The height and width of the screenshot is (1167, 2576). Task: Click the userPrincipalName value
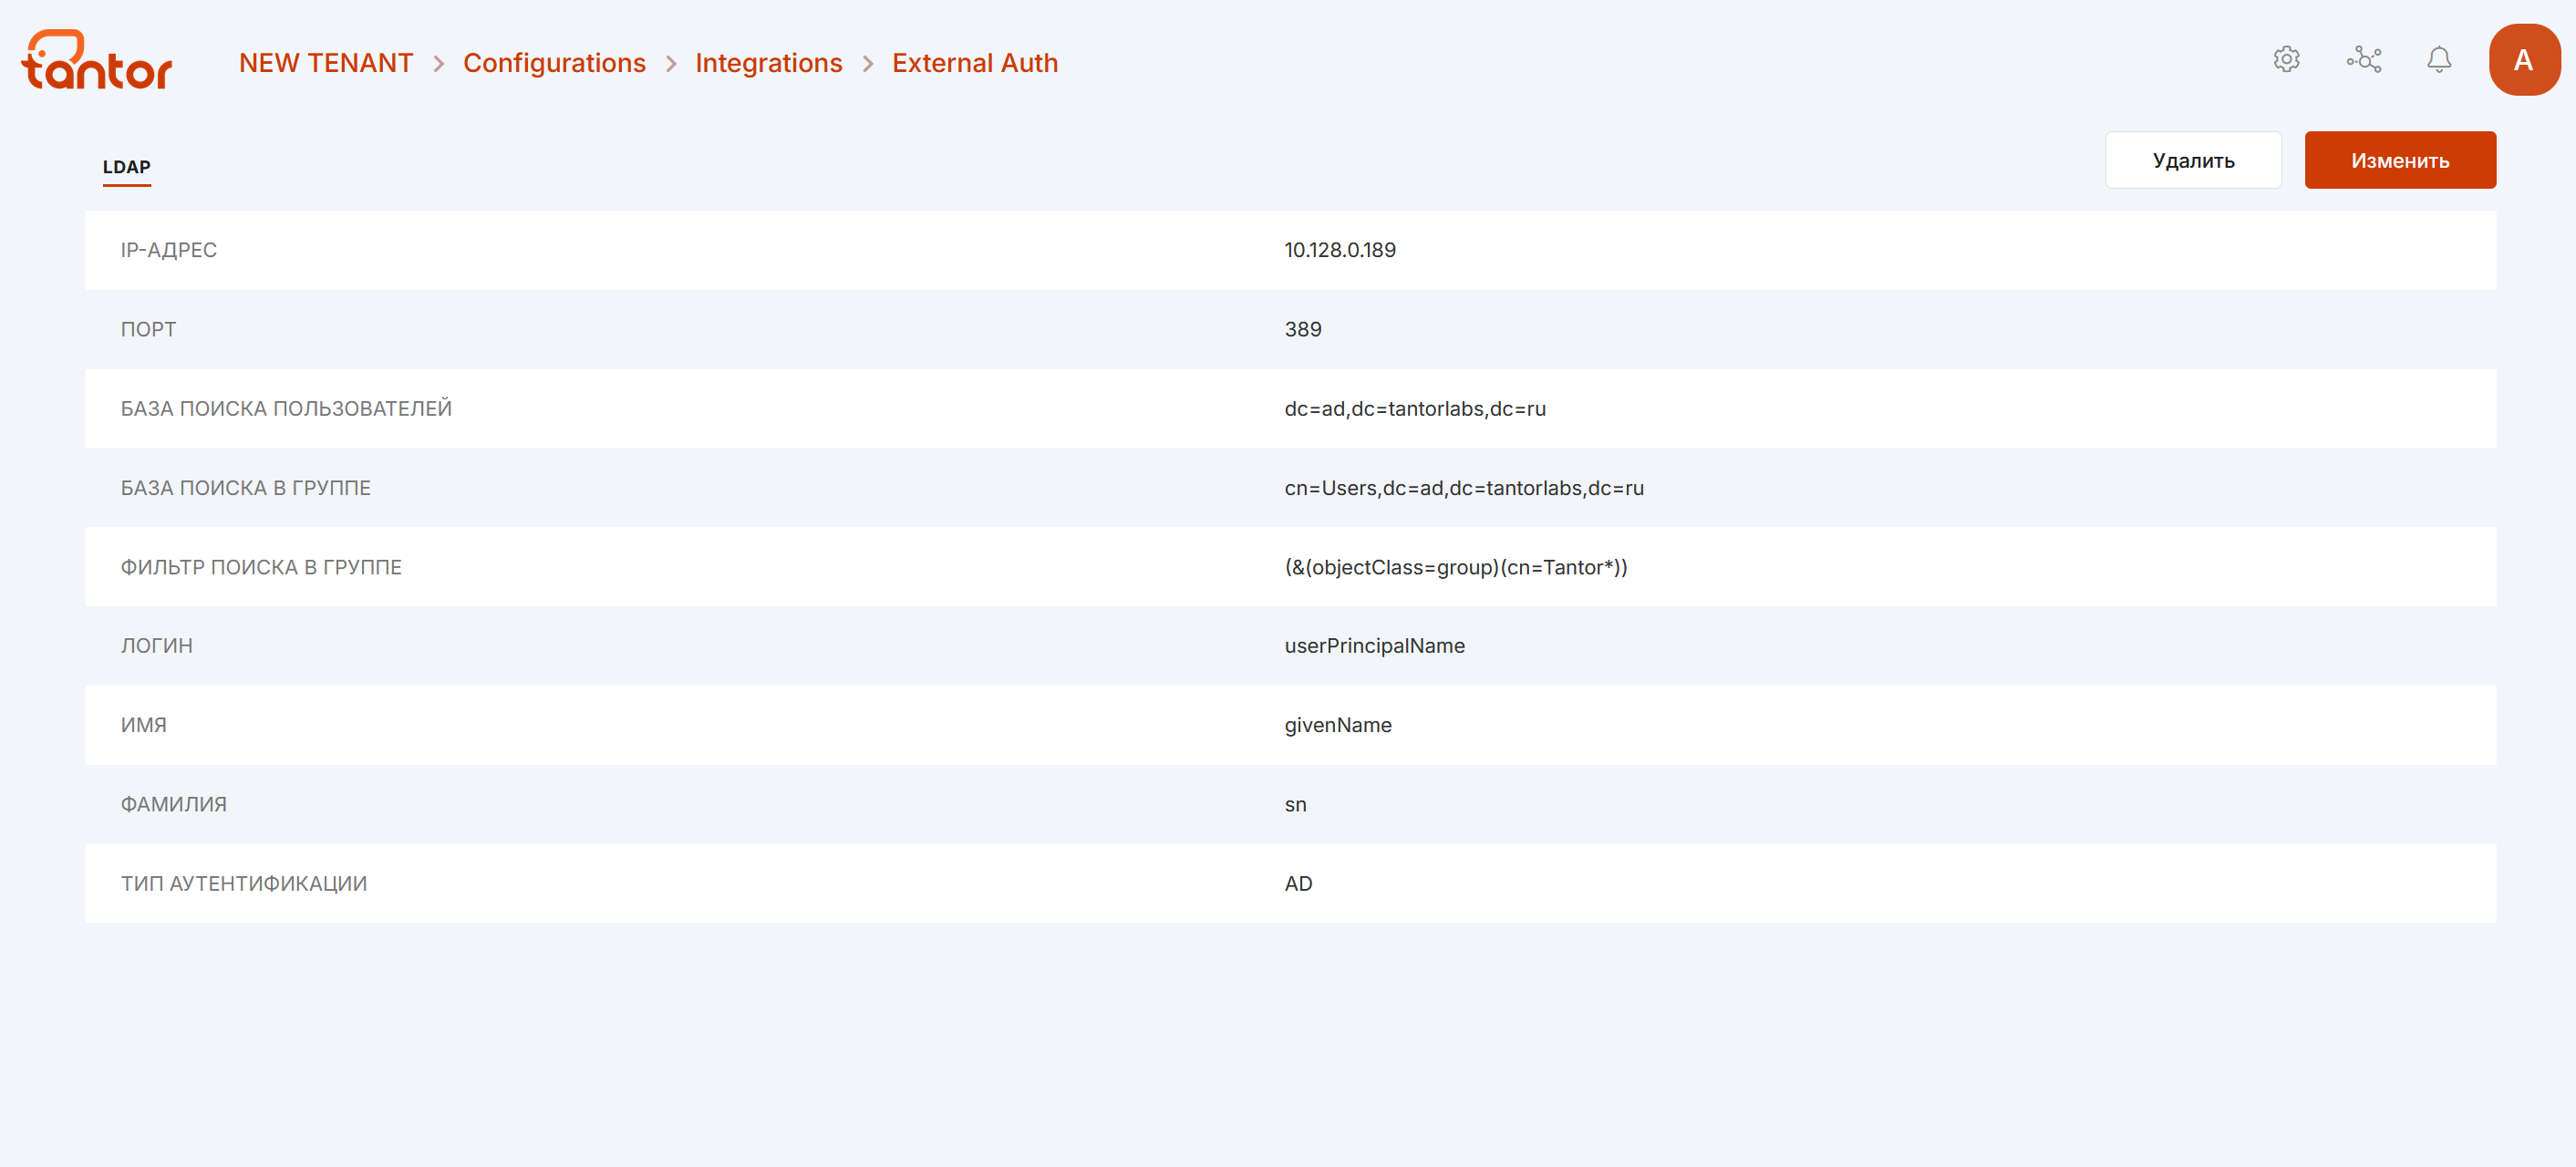1375,646
